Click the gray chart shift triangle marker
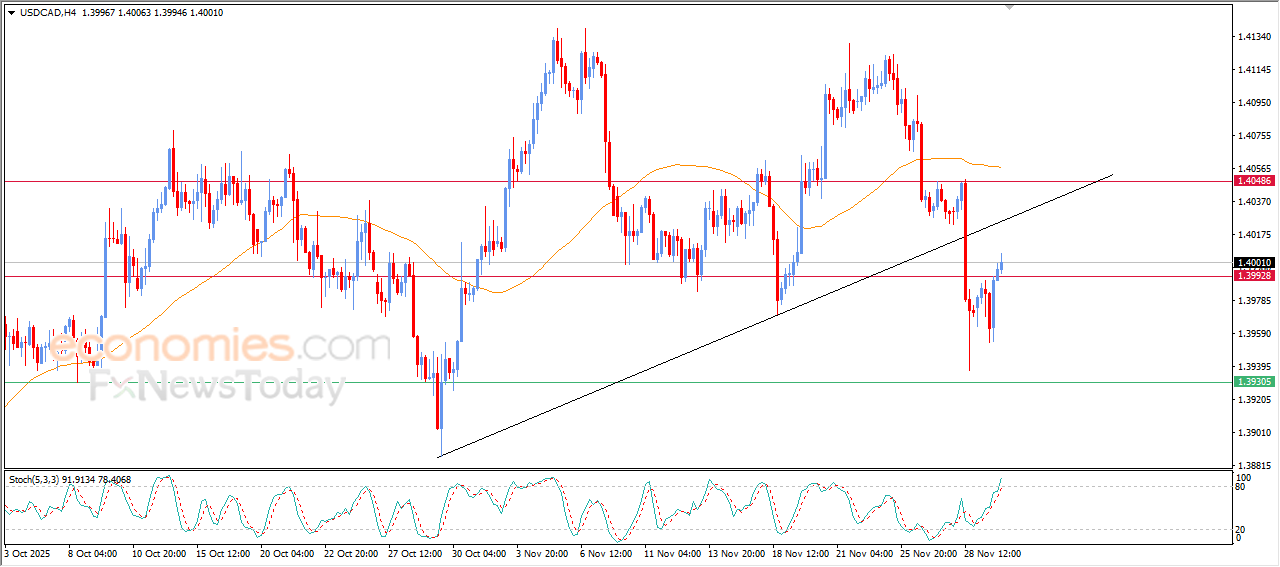 [x=1012, y=7]
